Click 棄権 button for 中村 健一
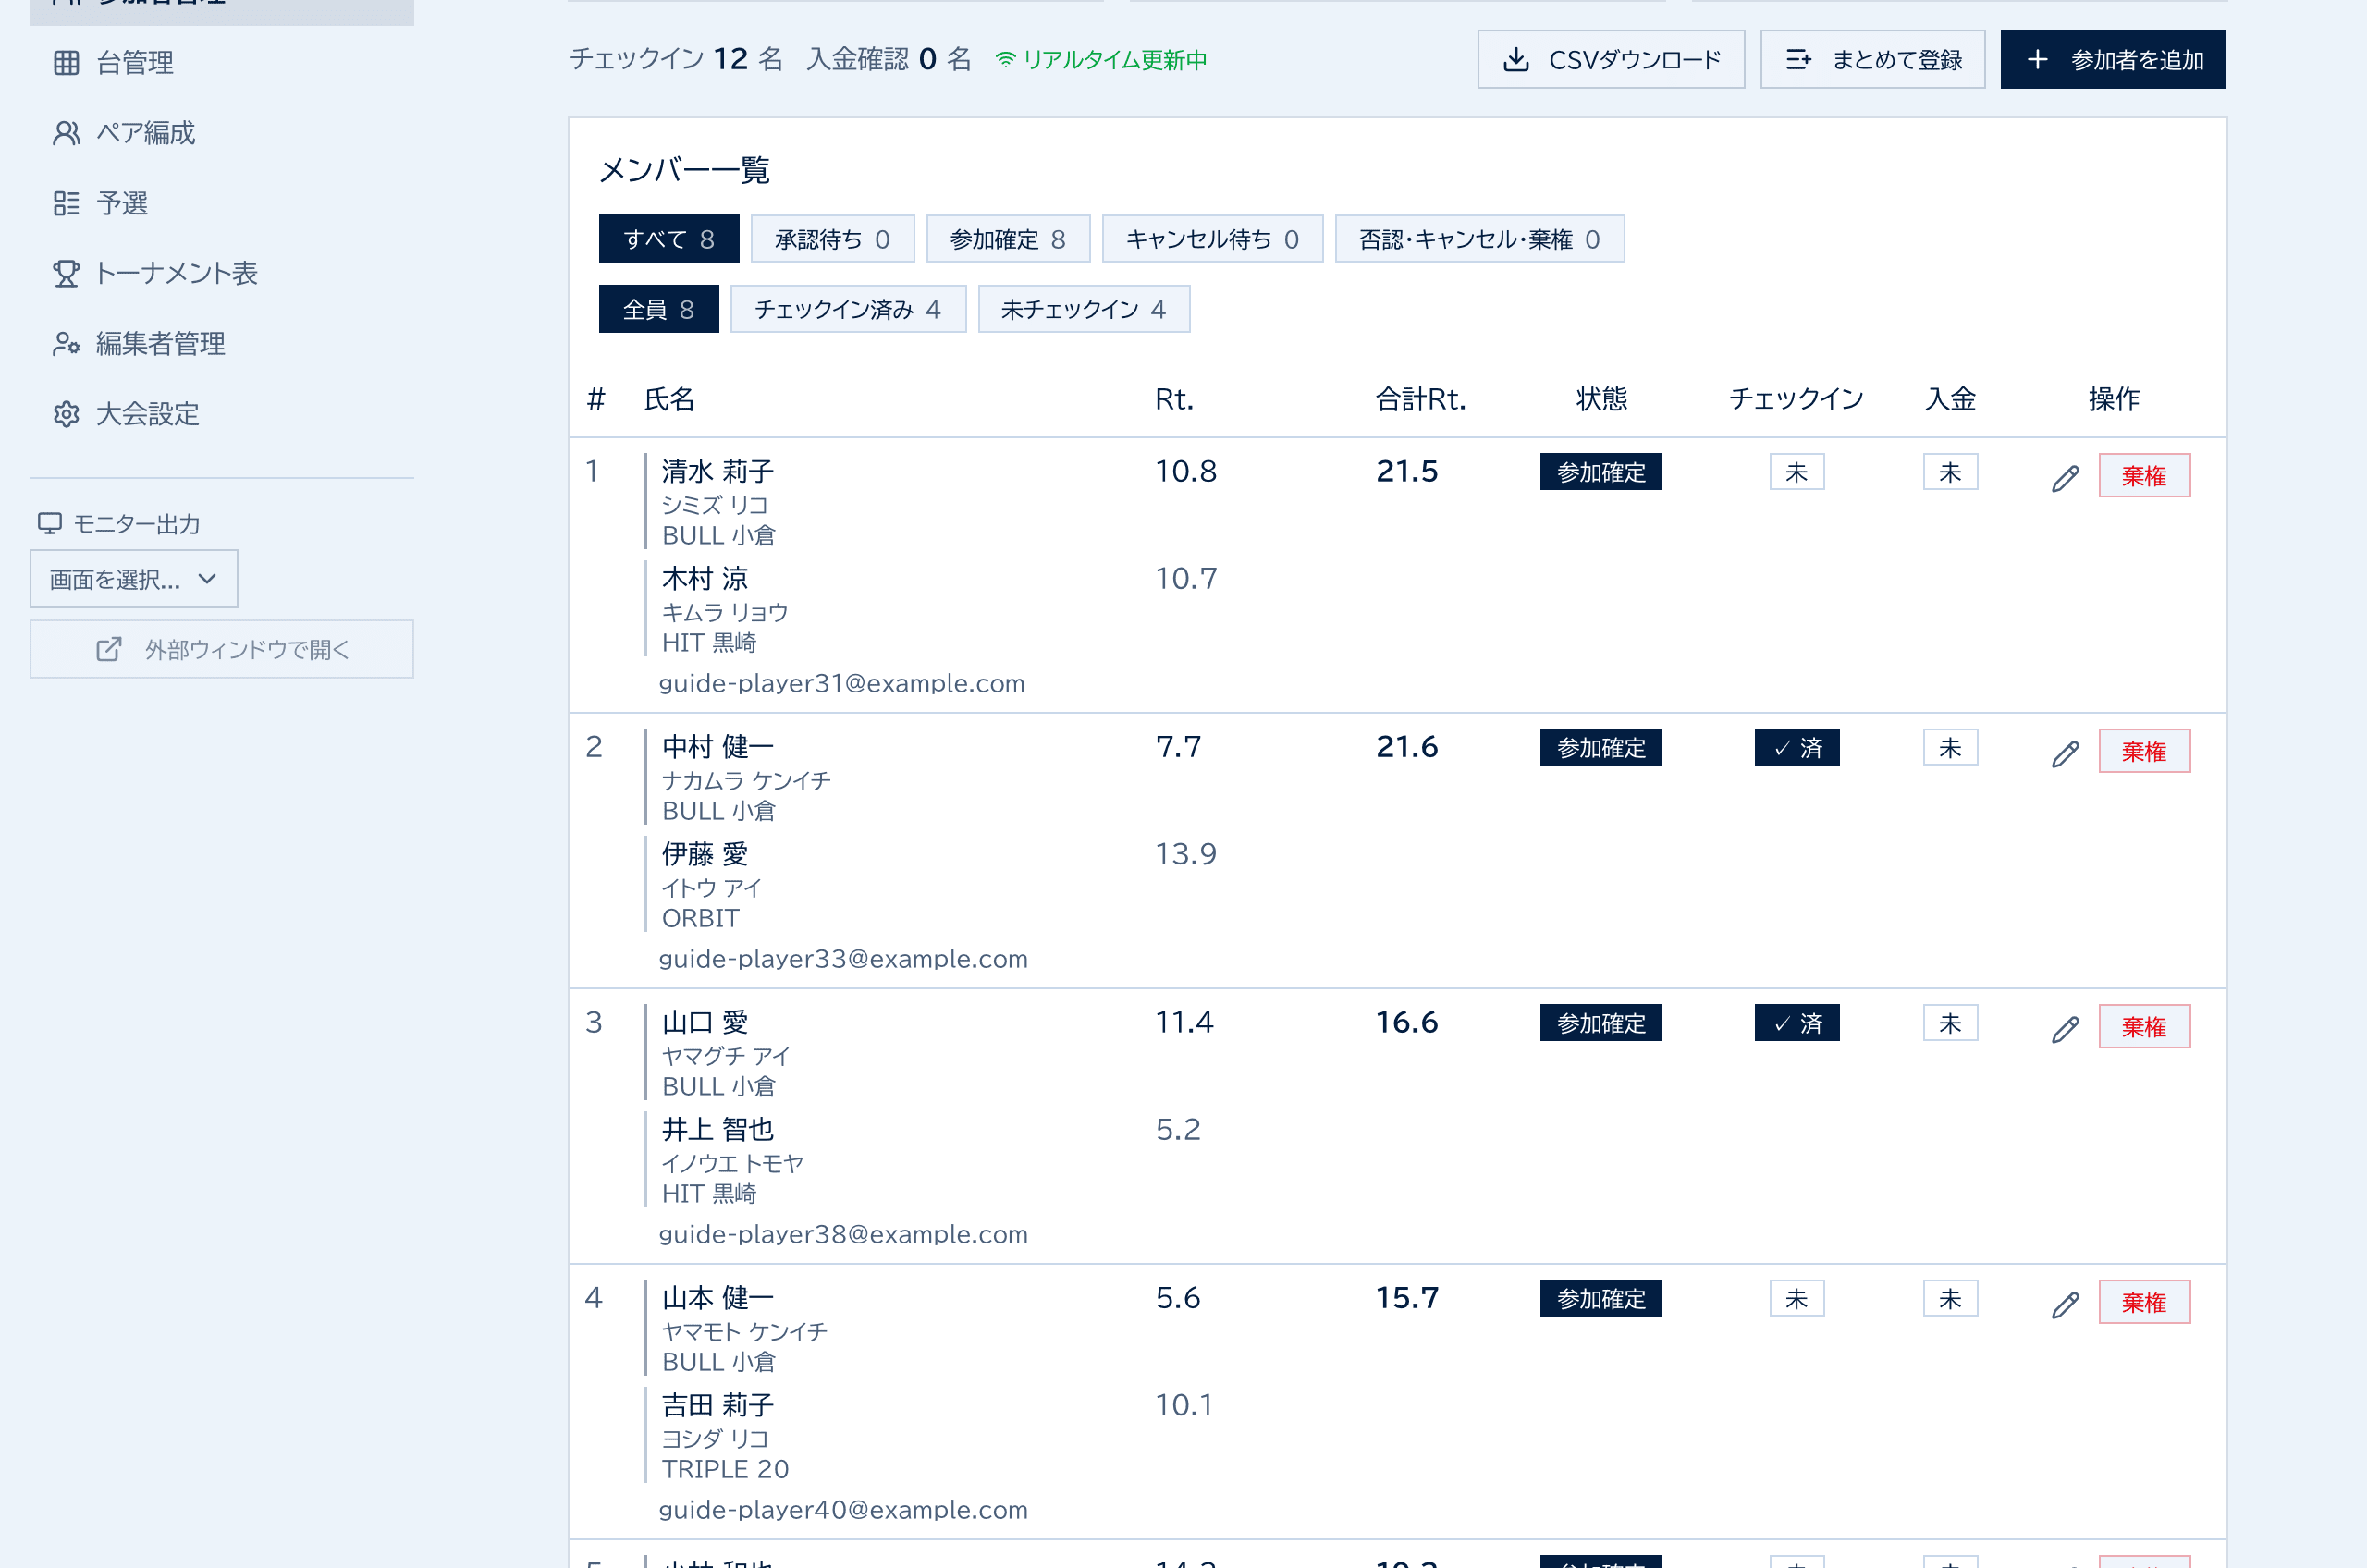 tap(2144, 751)
